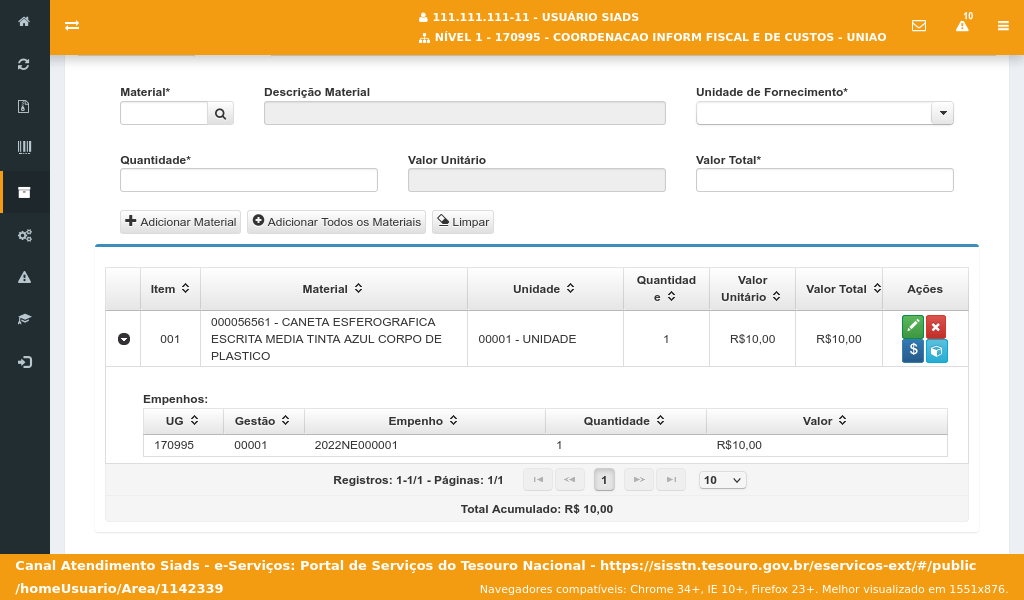Screen dimensions: 1024x600
Task: Open the rows-per-page dropdown showing 10
Action: [x=722, y=480]
